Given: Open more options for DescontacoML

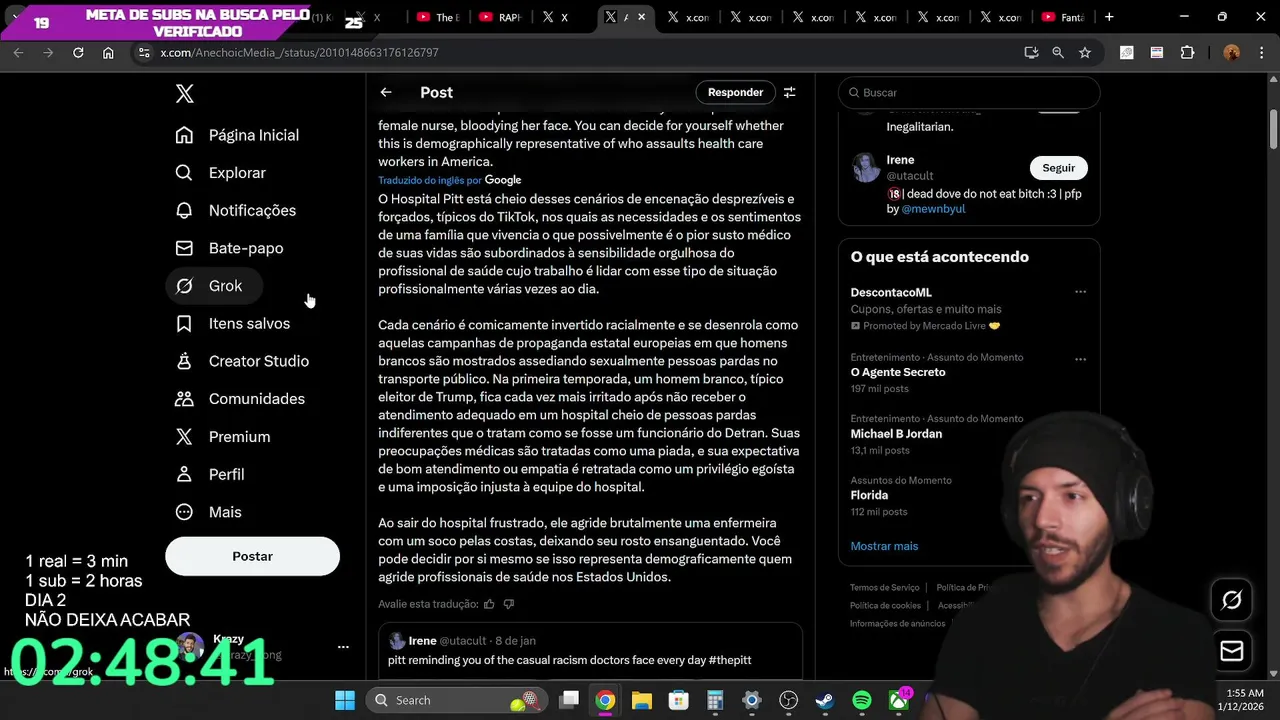Looking at the screenshot, I should tap(1080, 292).
